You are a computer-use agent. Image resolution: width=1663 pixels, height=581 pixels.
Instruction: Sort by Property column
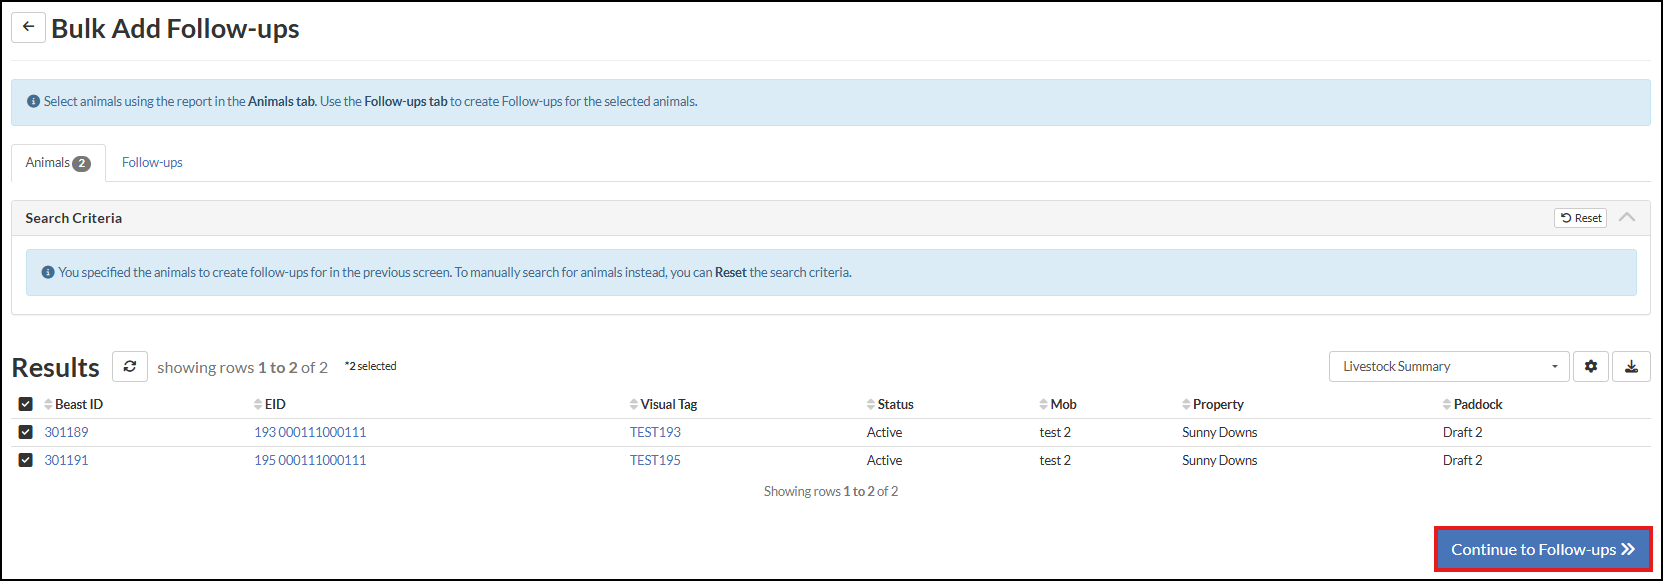tap(1213, 404)
